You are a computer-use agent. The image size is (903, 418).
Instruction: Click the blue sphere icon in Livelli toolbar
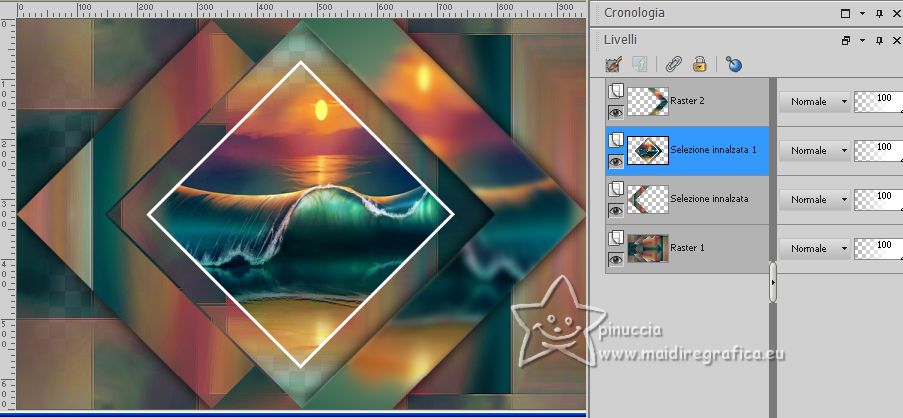(733, 64)
